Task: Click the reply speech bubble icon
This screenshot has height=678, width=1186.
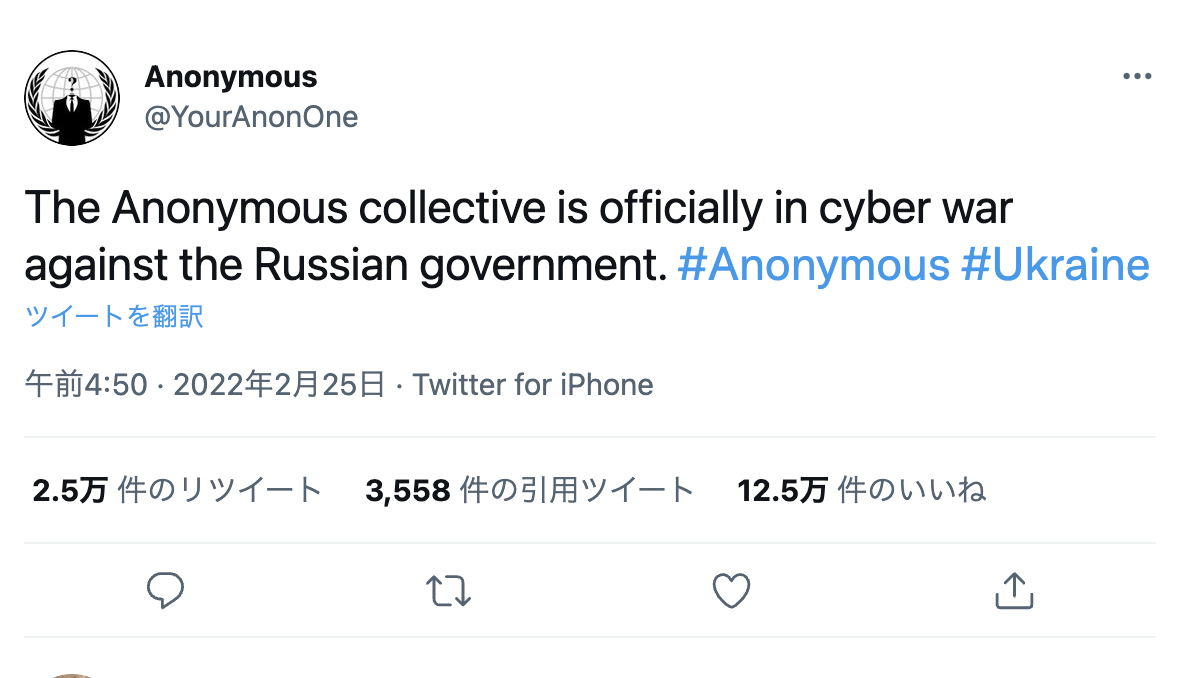Action: click(165, 591)
